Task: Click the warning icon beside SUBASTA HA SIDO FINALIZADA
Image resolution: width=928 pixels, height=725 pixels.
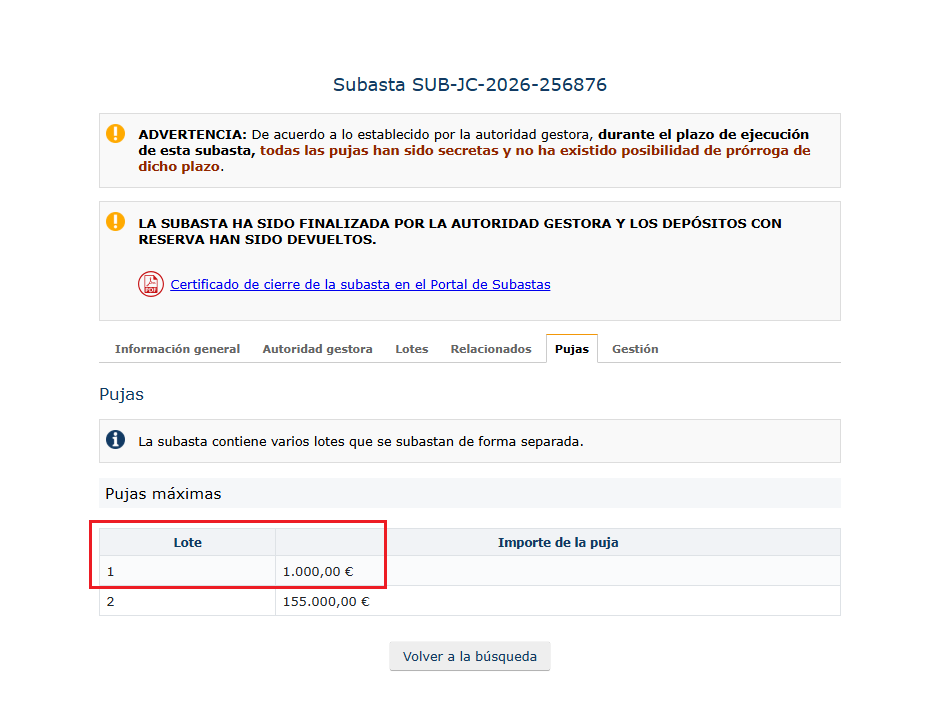Action: tap(115, 221)
